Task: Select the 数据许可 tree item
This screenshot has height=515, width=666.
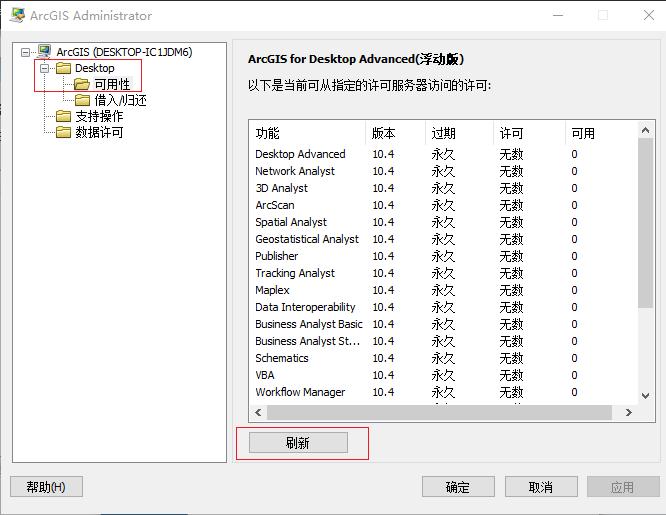Action: 99,132
